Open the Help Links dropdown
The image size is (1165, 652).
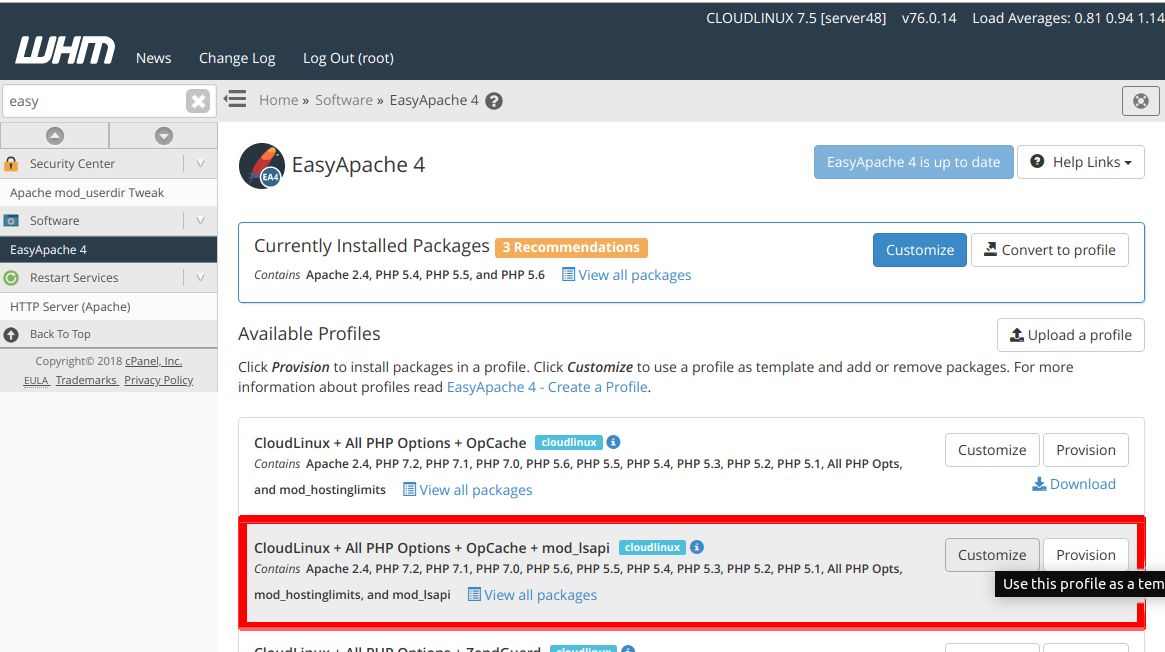point(1081,162)
